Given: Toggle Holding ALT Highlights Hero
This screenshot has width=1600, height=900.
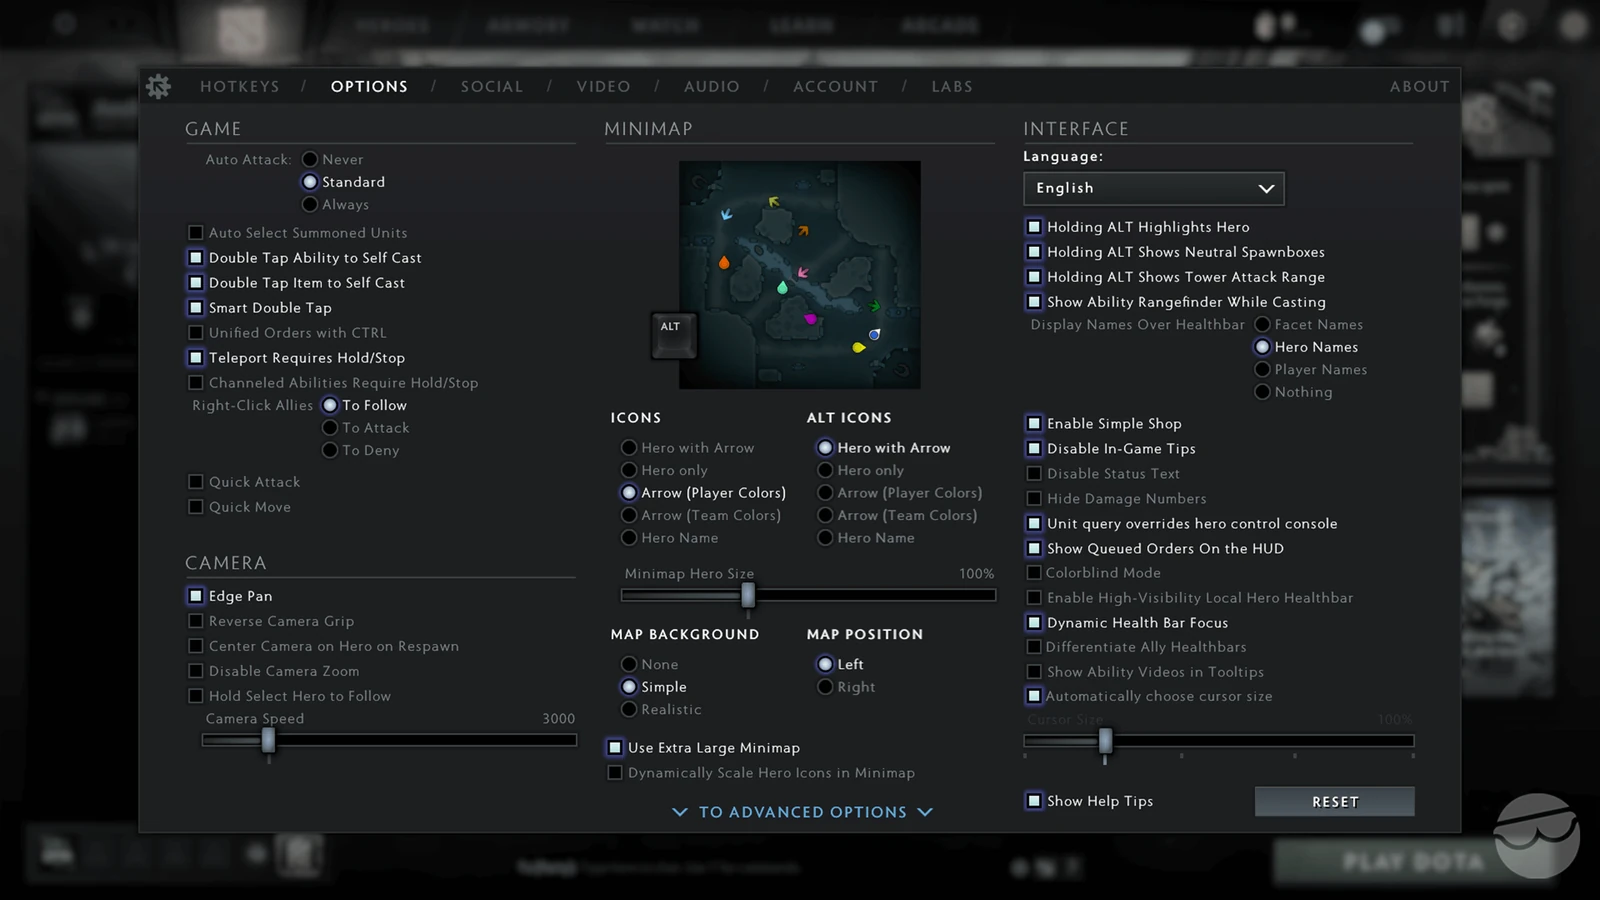Looking at the screenshot, I should (1034, 227).
